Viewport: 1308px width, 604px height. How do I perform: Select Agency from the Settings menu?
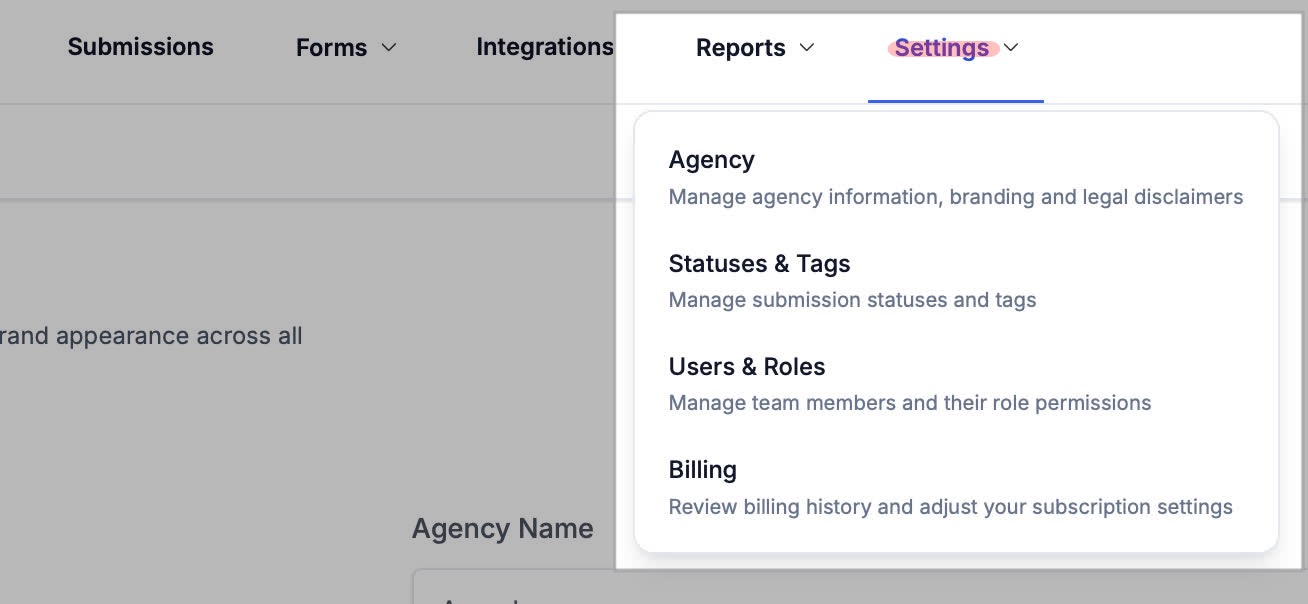point(711,160)
